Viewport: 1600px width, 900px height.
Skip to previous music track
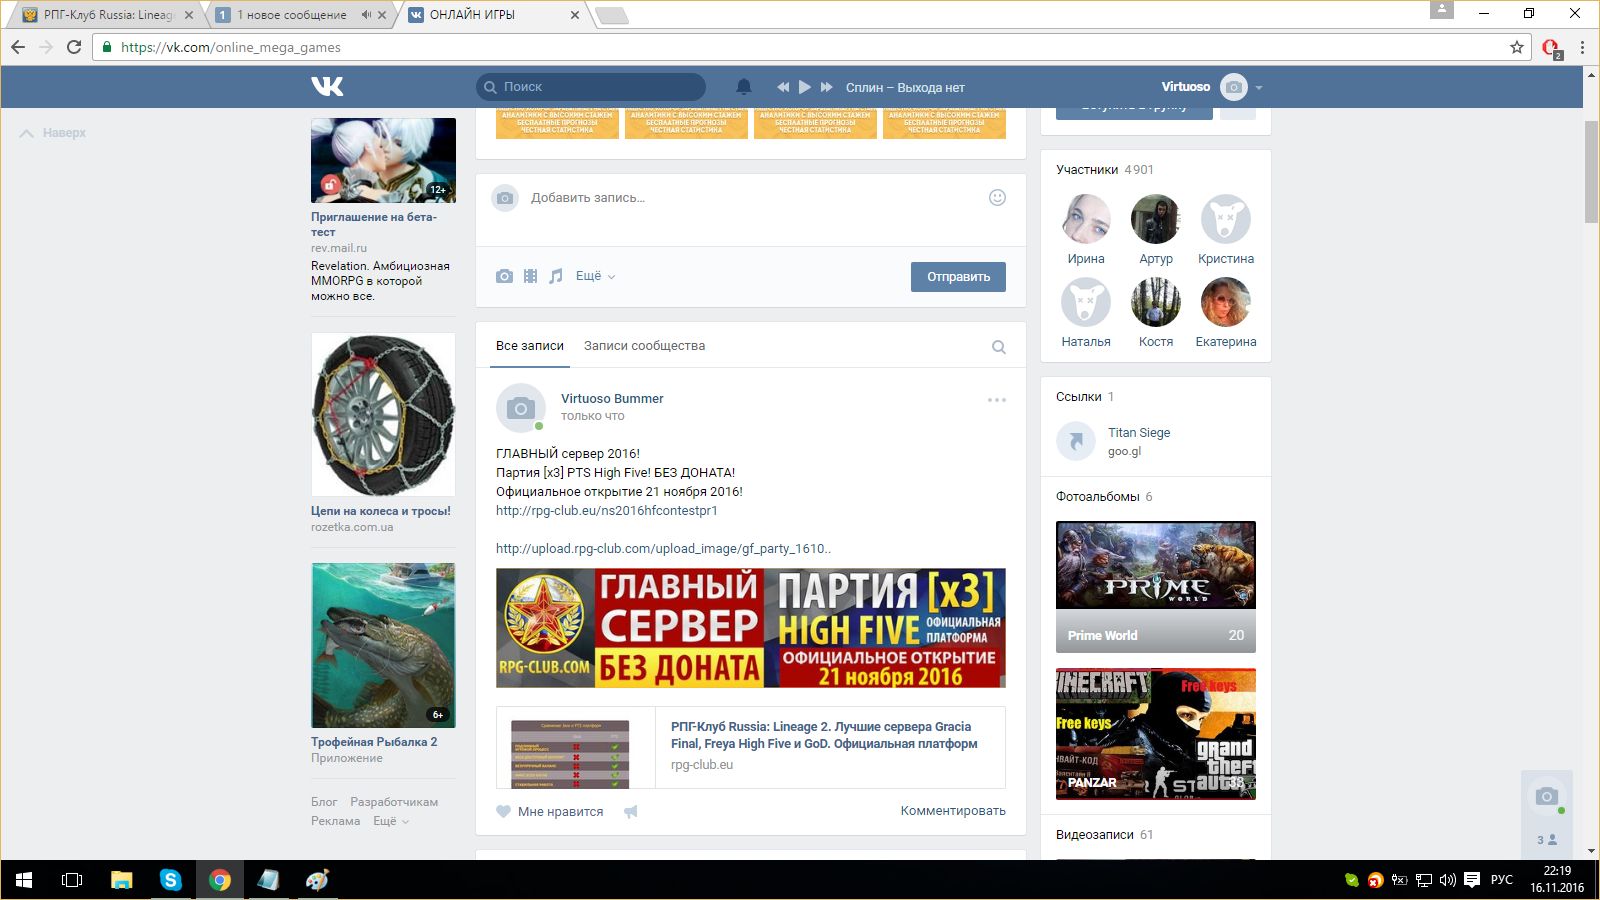783,87
